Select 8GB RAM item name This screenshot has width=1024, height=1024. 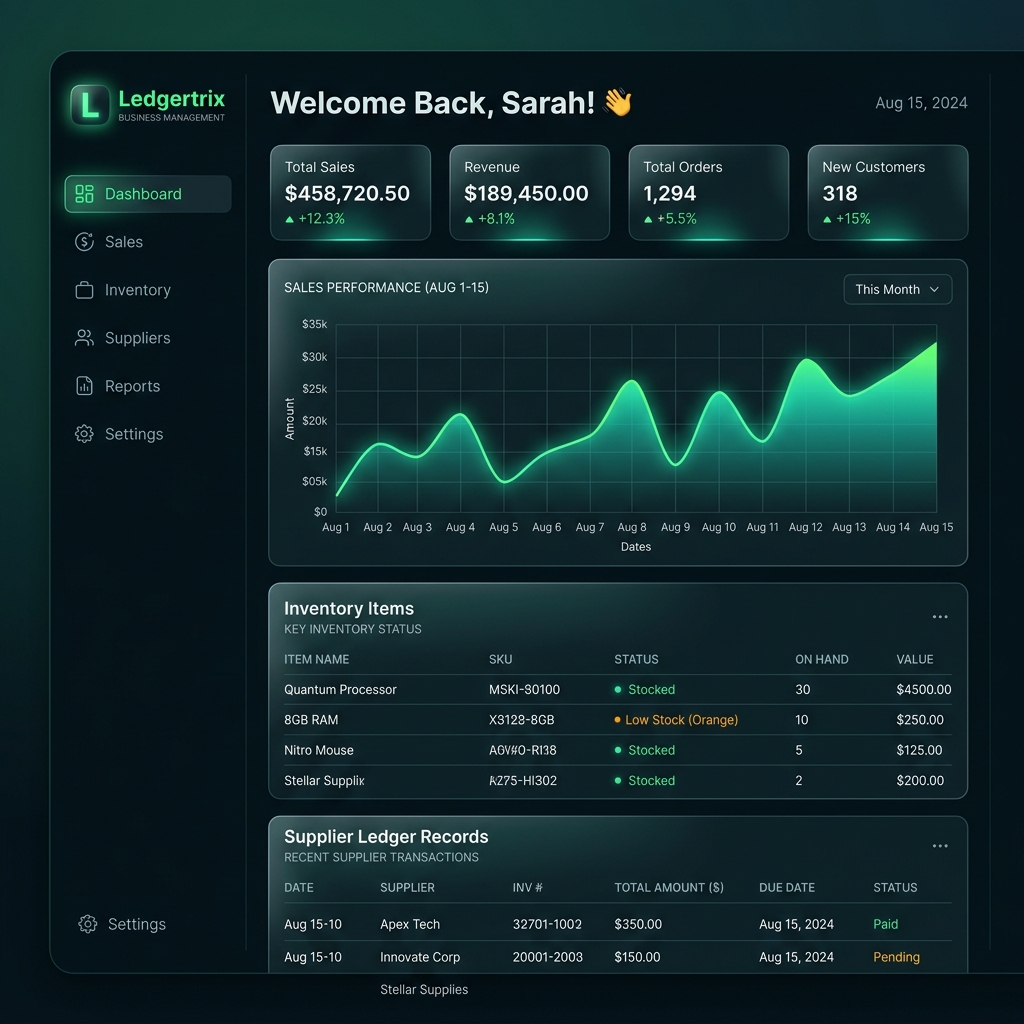pyautogui.click(x=311, y=720)
